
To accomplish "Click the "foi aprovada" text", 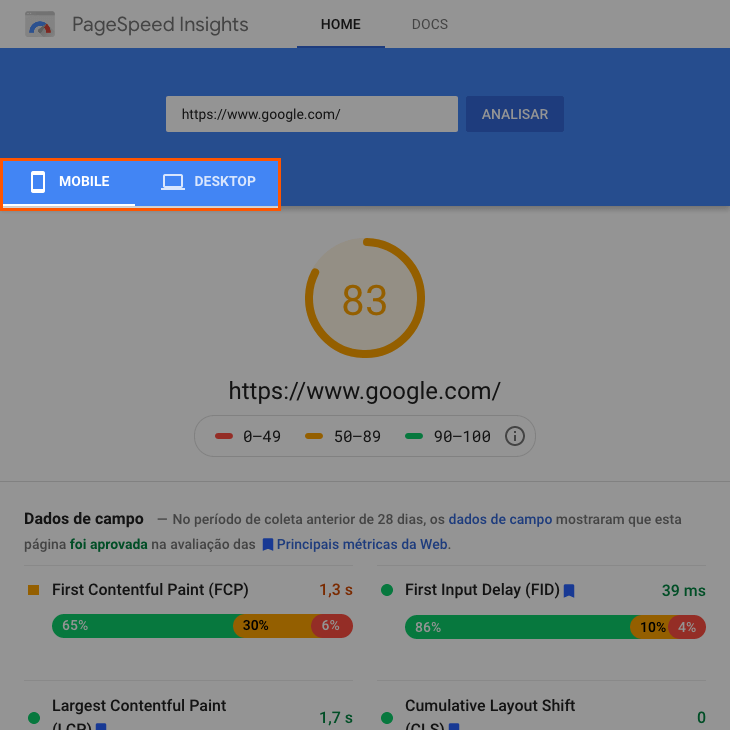I will [x=108, y=544].
